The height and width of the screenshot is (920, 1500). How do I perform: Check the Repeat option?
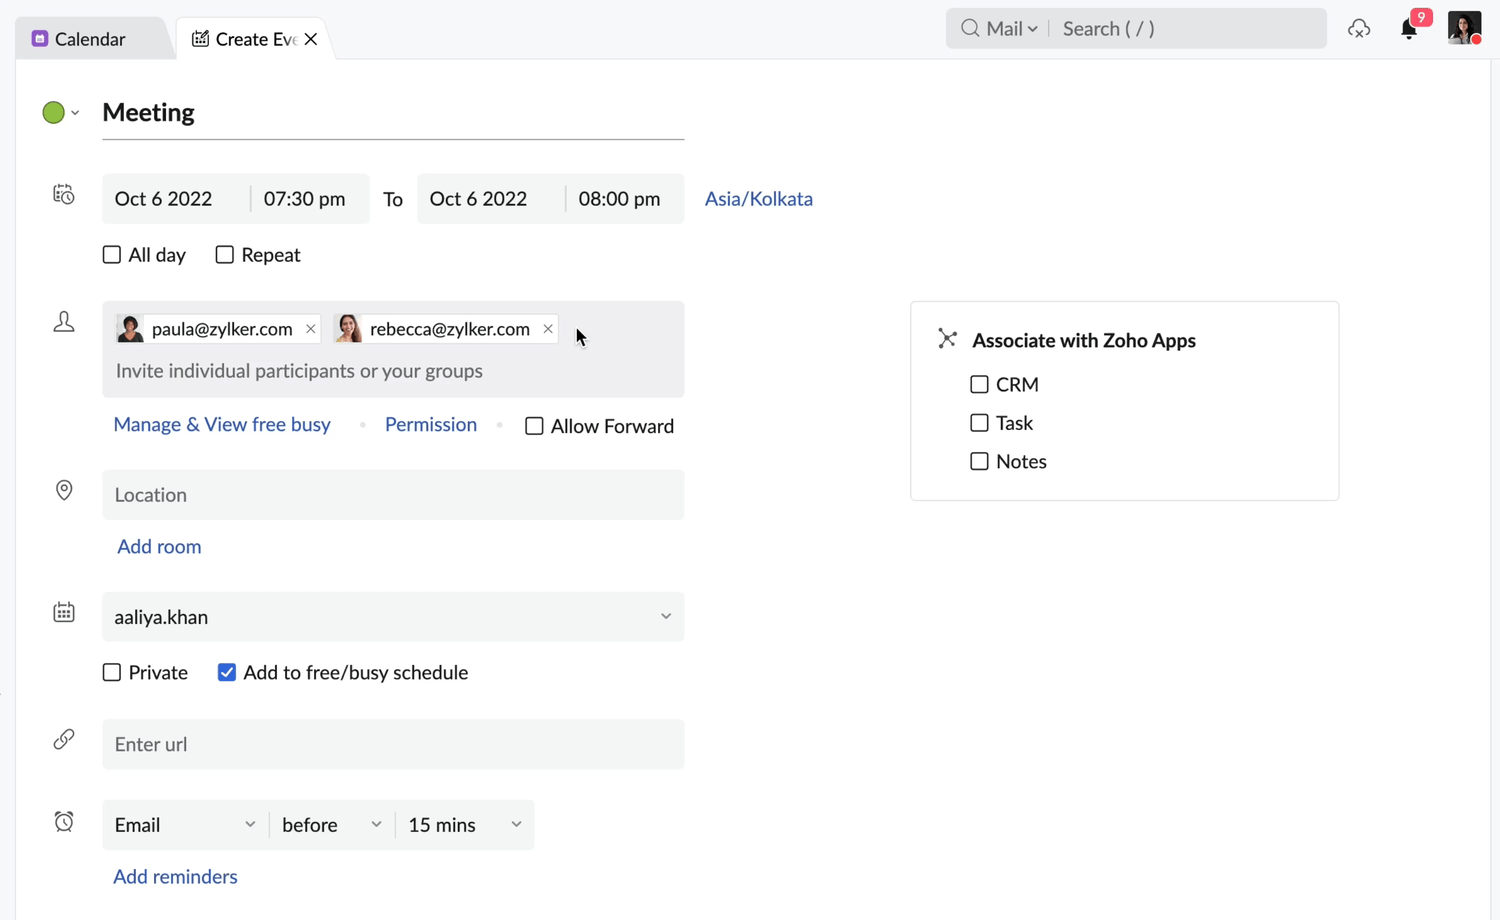[x=225, y=255]
